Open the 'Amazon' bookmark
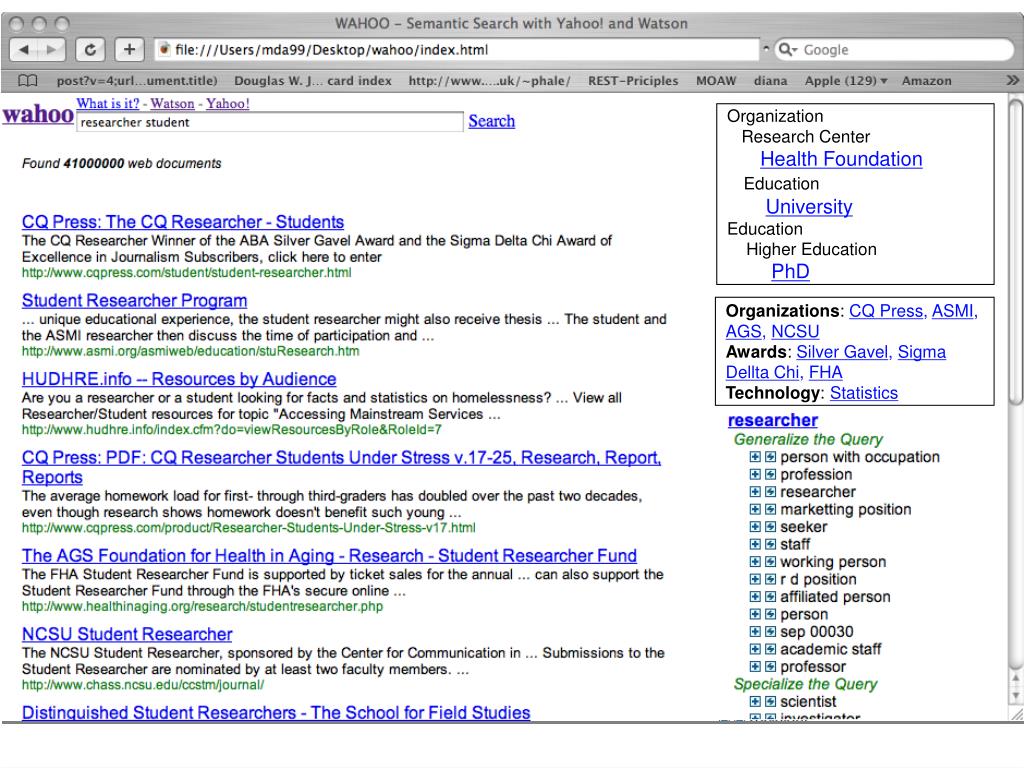 (x=927, y=80)
